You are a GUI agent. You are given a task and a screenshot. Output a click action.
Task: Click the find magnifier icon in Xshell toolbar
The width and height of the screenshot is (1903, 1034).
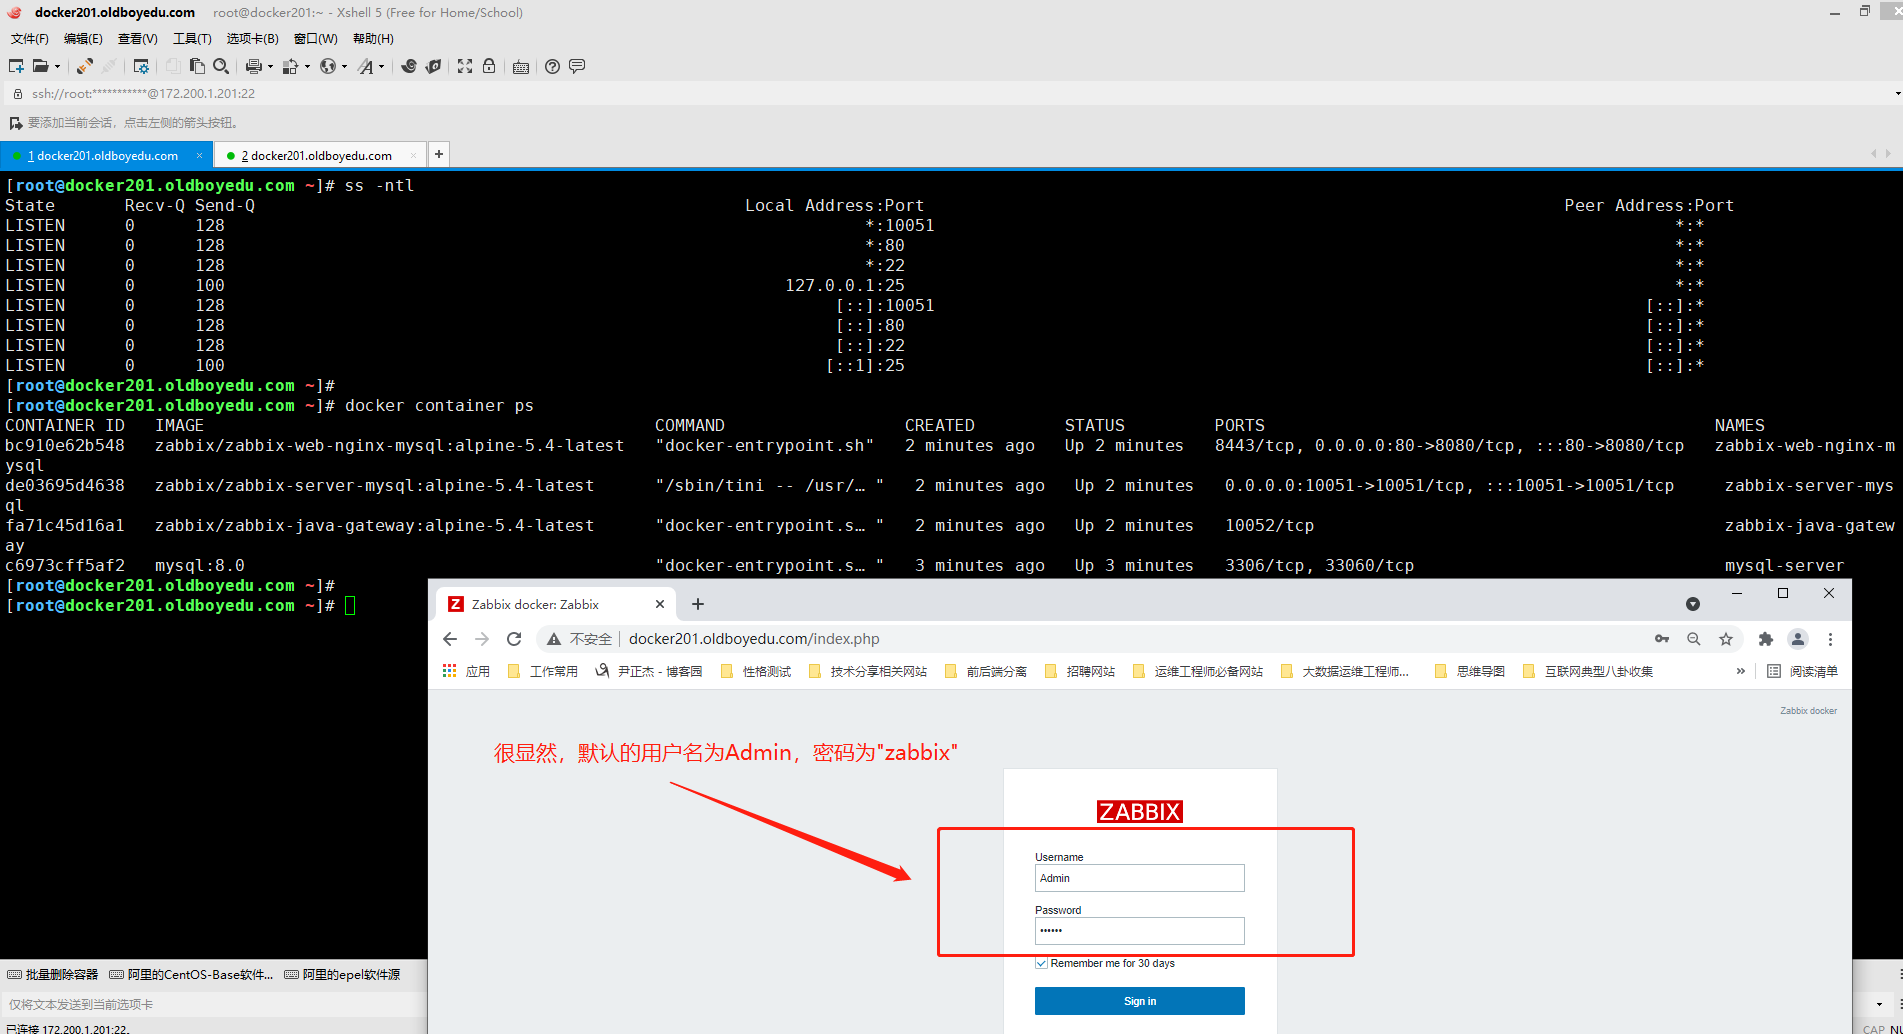221,66
